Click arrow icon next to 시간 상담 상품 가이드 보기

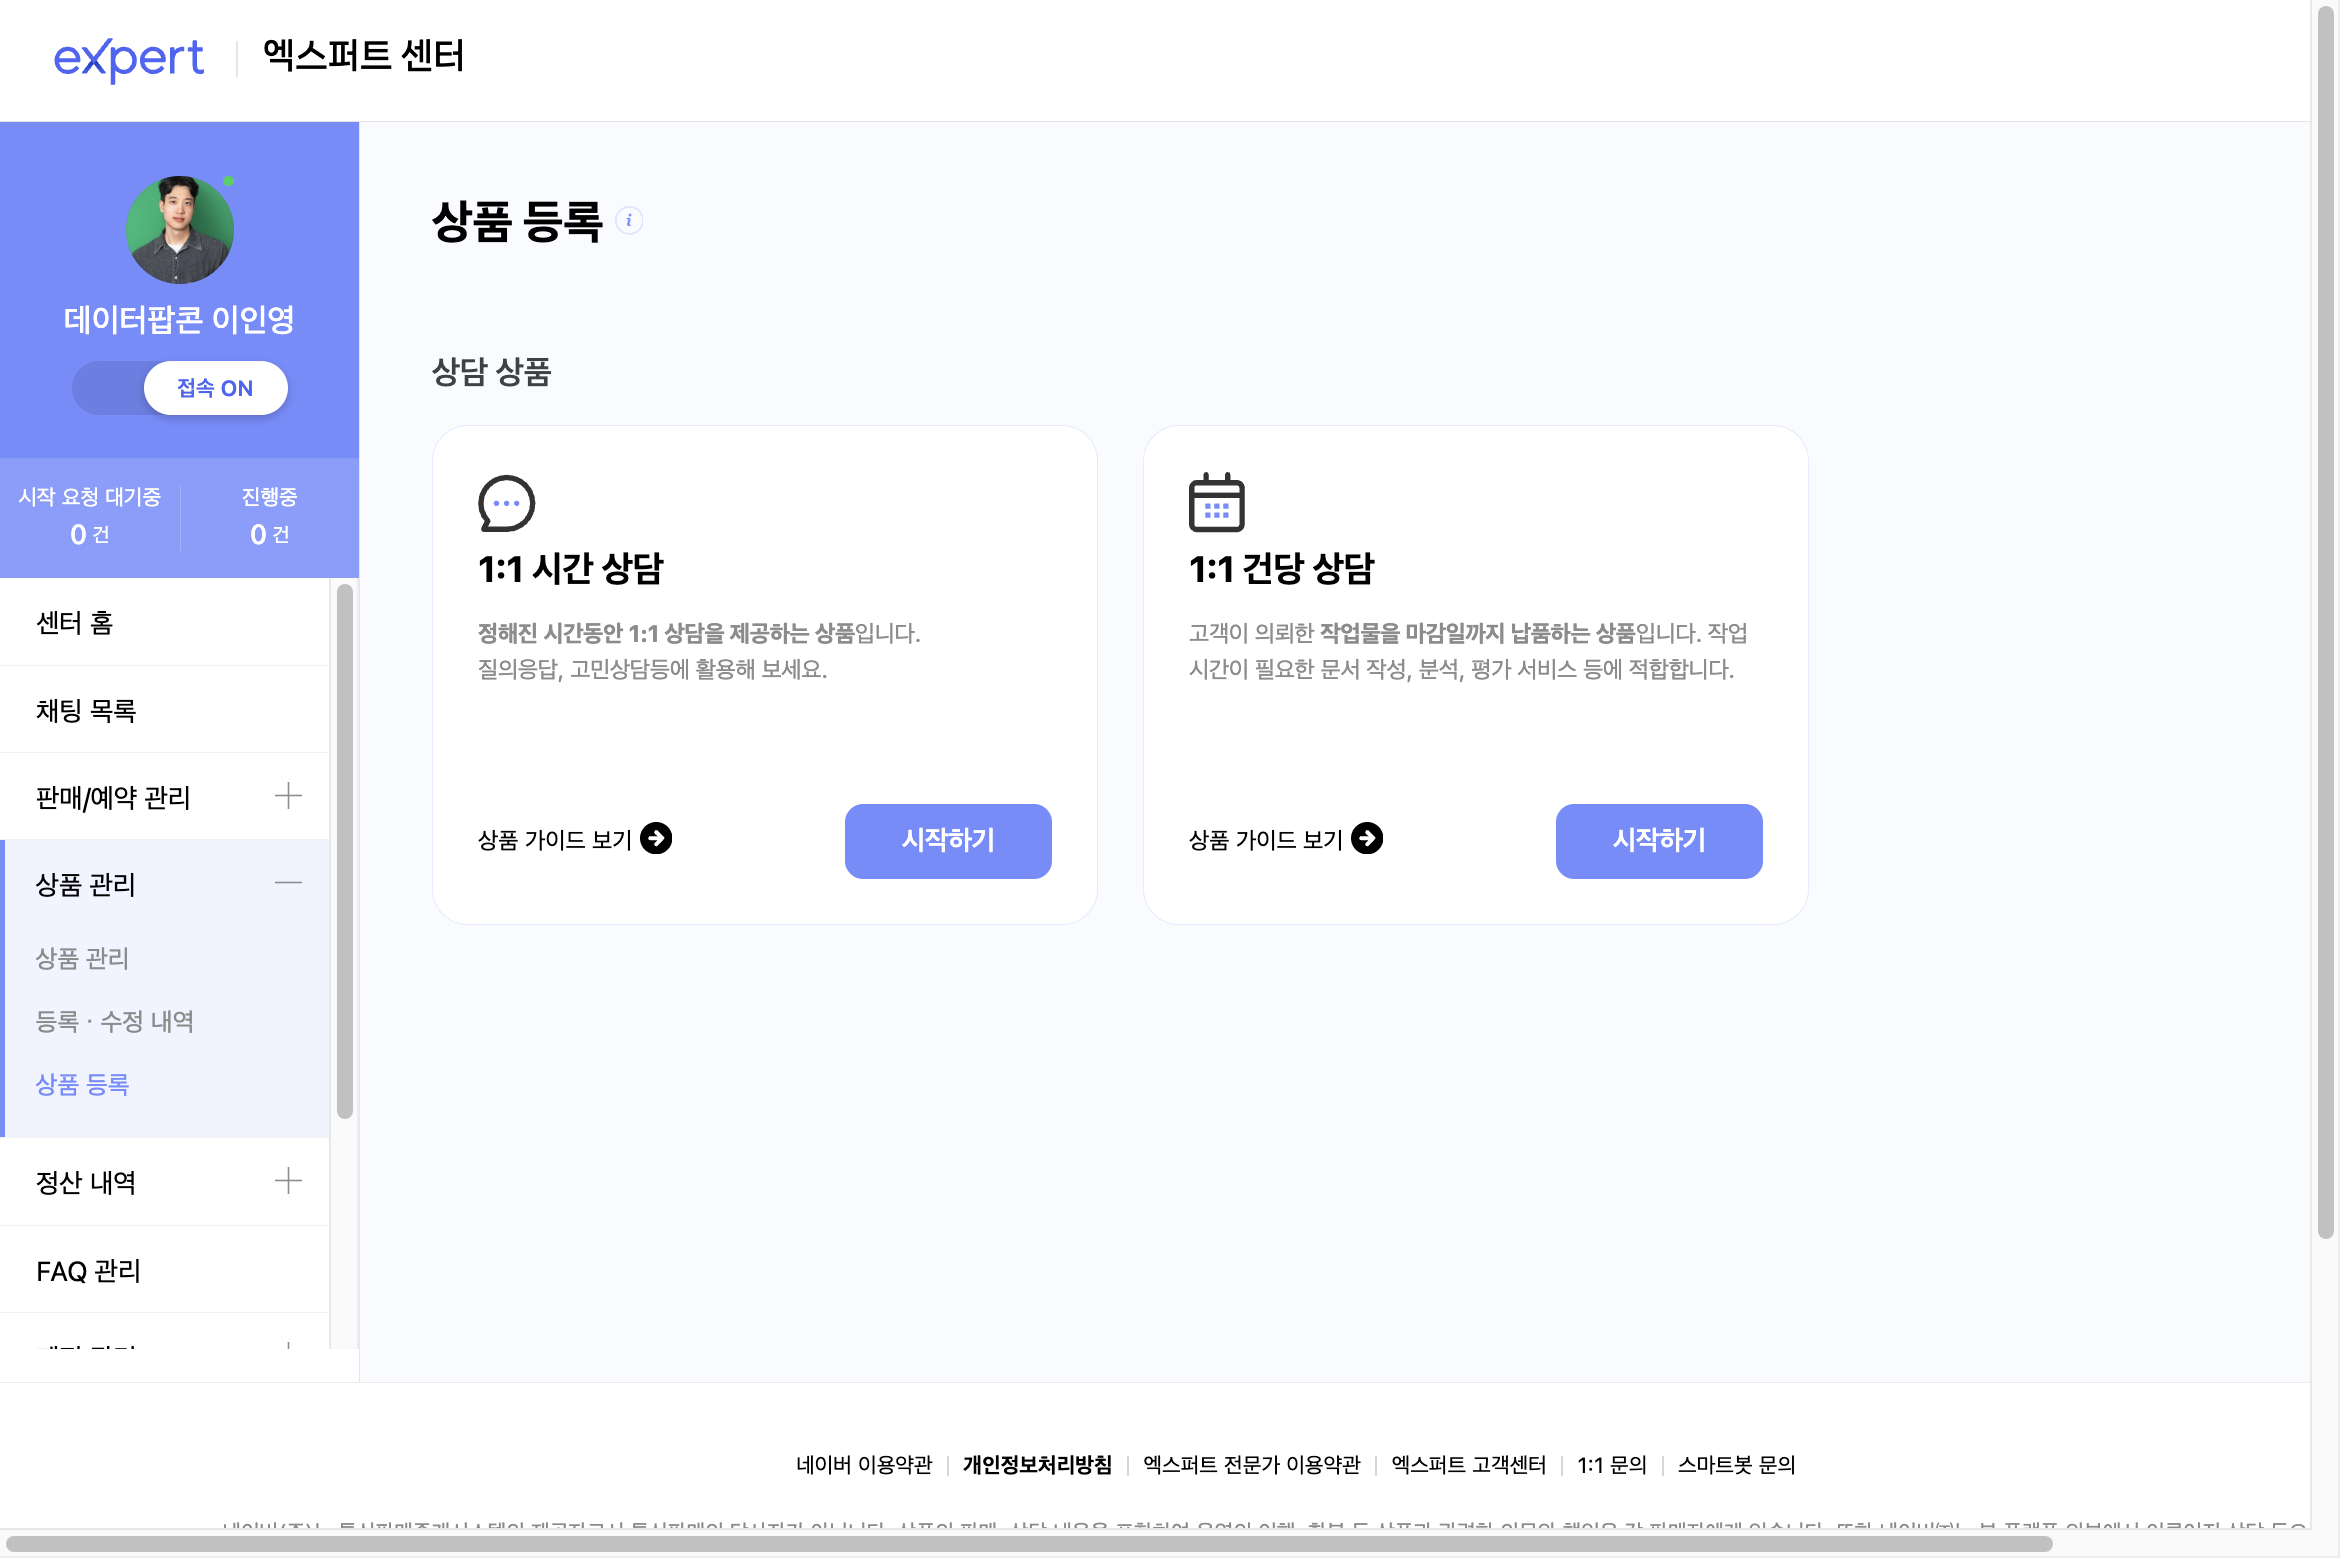pos(656,838)
